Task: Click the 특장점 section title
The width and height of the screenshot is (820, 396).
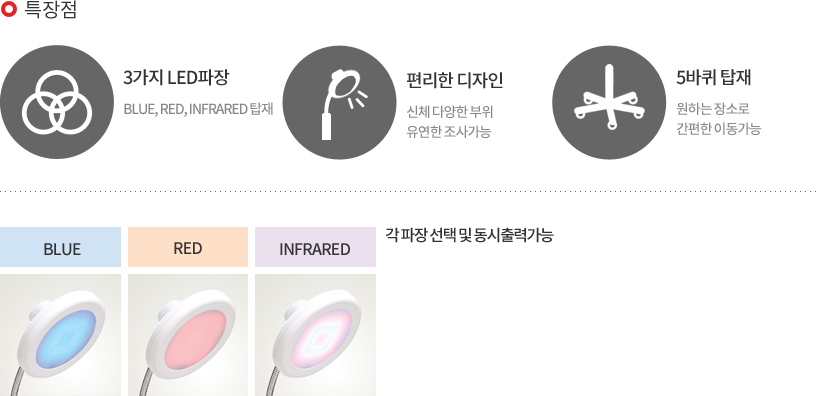Action: [x=51, y=9]
